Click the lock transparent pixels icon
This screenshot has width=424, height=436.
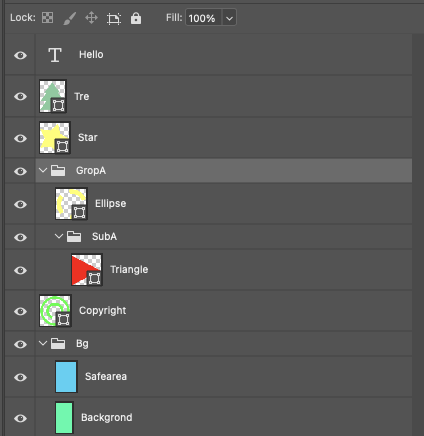[x=47, y=18]
